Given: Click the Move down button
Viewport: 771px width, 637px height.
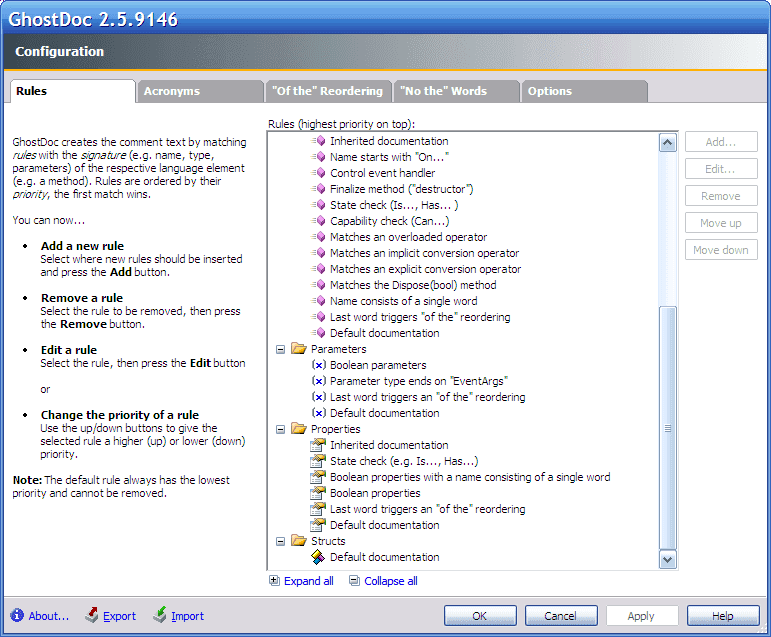Looking at the screenshot, I should [721, 250].
